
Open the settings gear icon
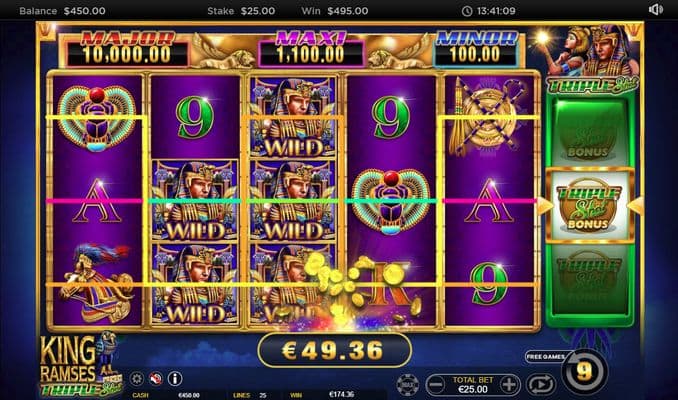coord(137,379)
